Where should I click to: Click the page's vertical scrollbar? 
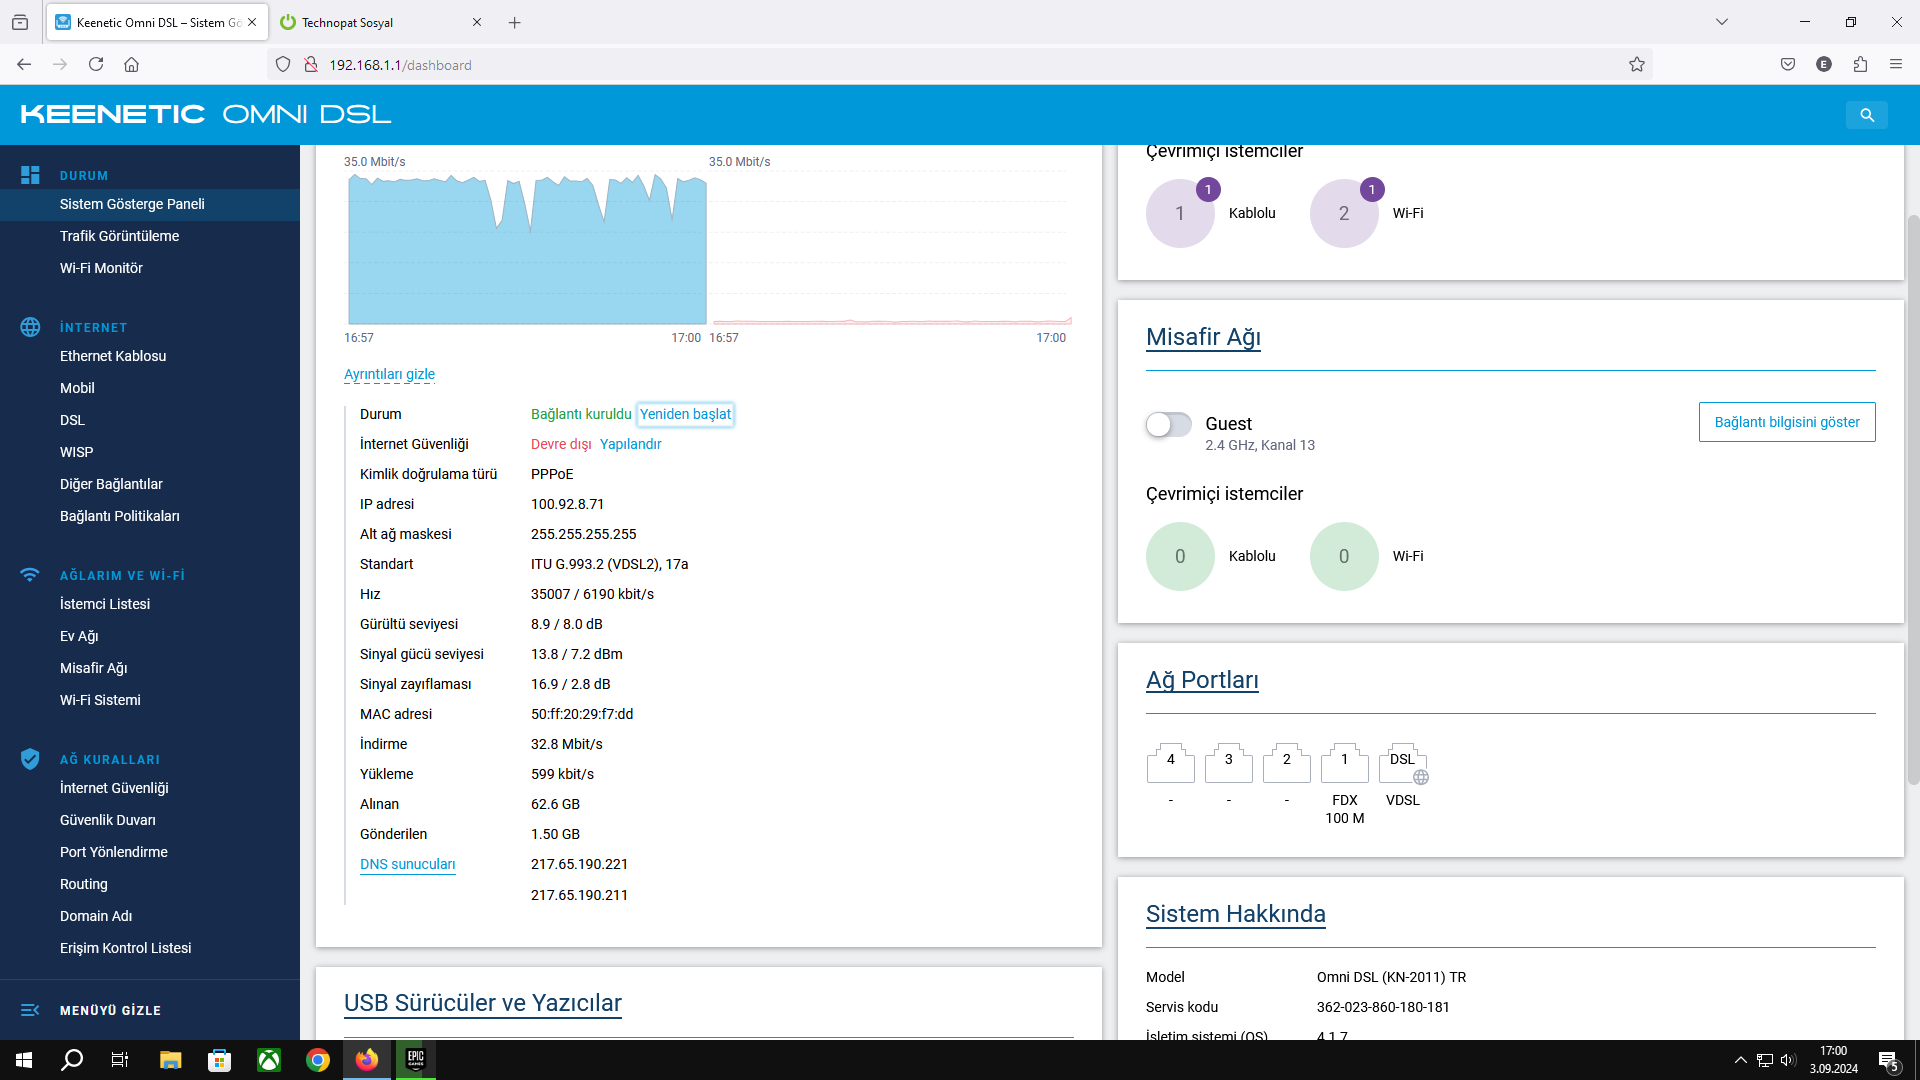click(x=1912, y=500)
